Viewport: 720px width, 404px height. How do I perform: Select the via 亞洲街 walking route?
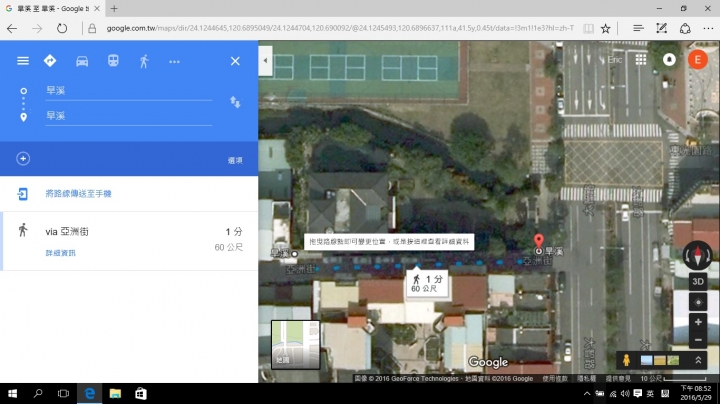click(130, 241)
